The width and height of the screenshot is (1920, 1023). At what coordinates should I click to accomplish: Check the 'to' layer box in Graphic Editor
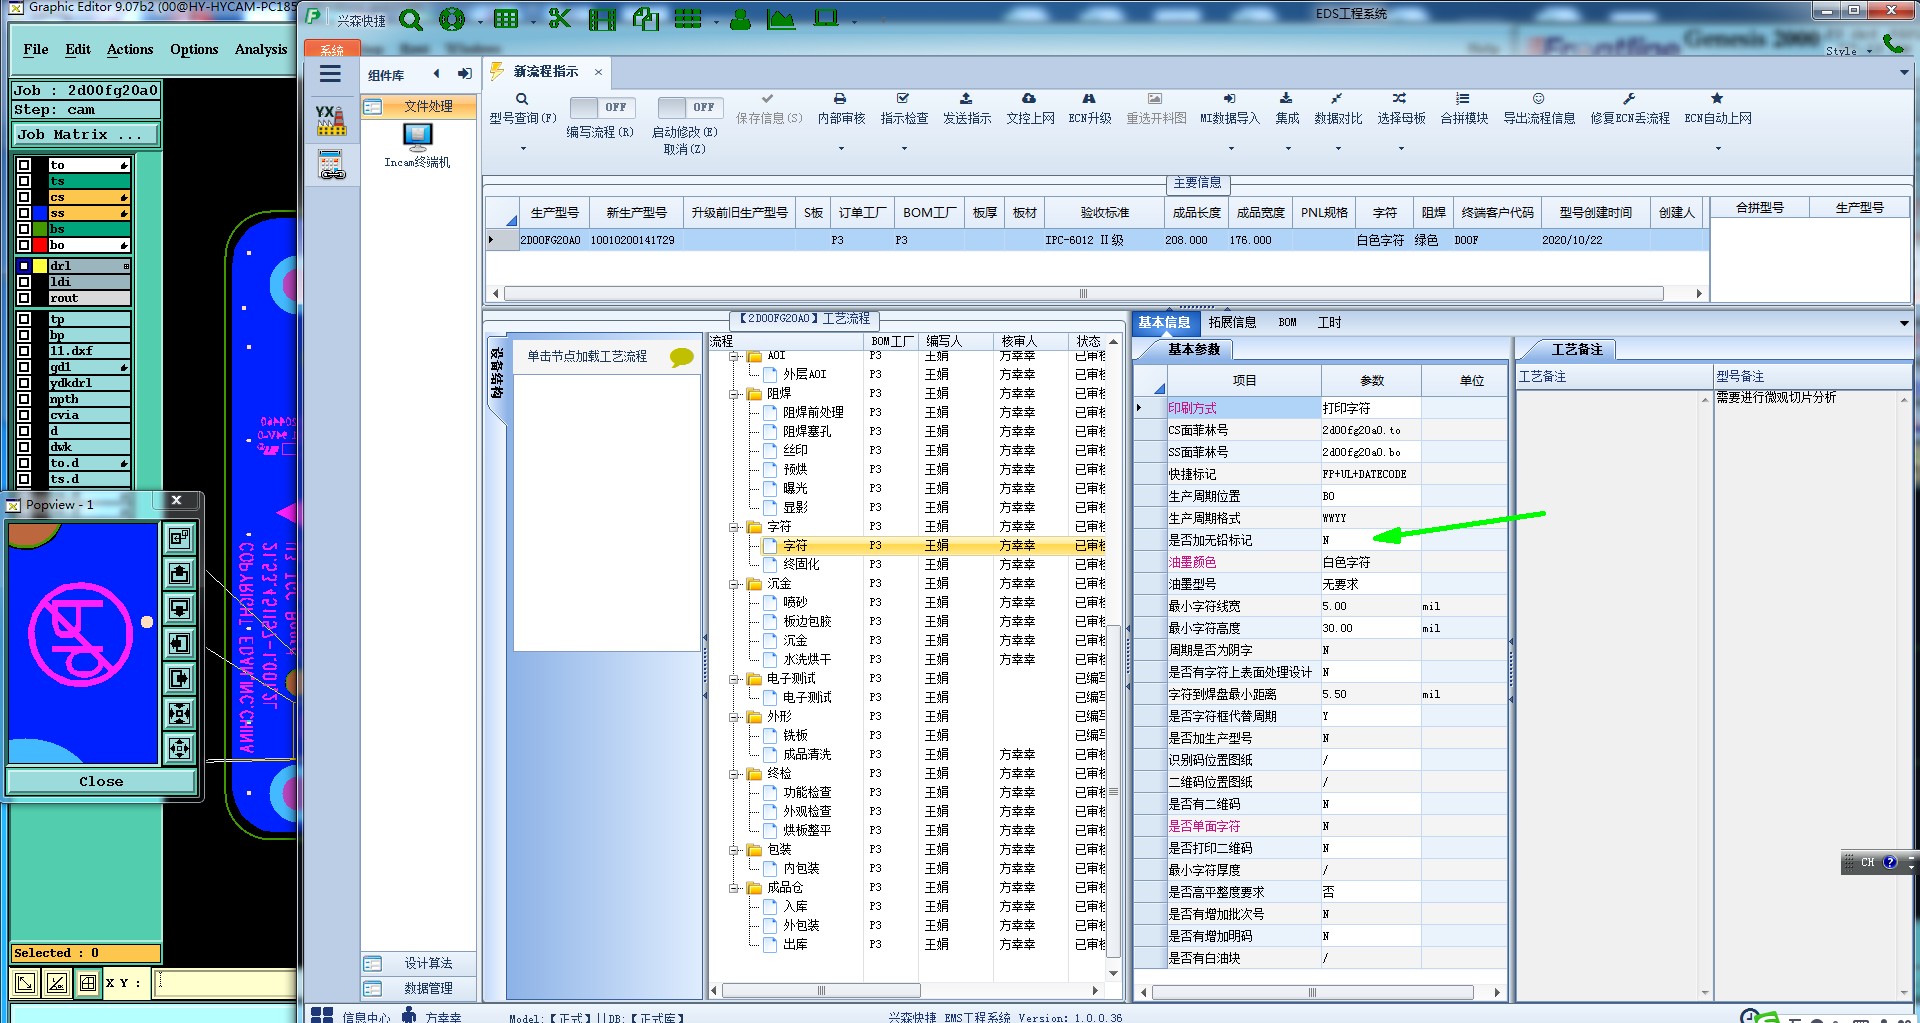pos(24,165)
